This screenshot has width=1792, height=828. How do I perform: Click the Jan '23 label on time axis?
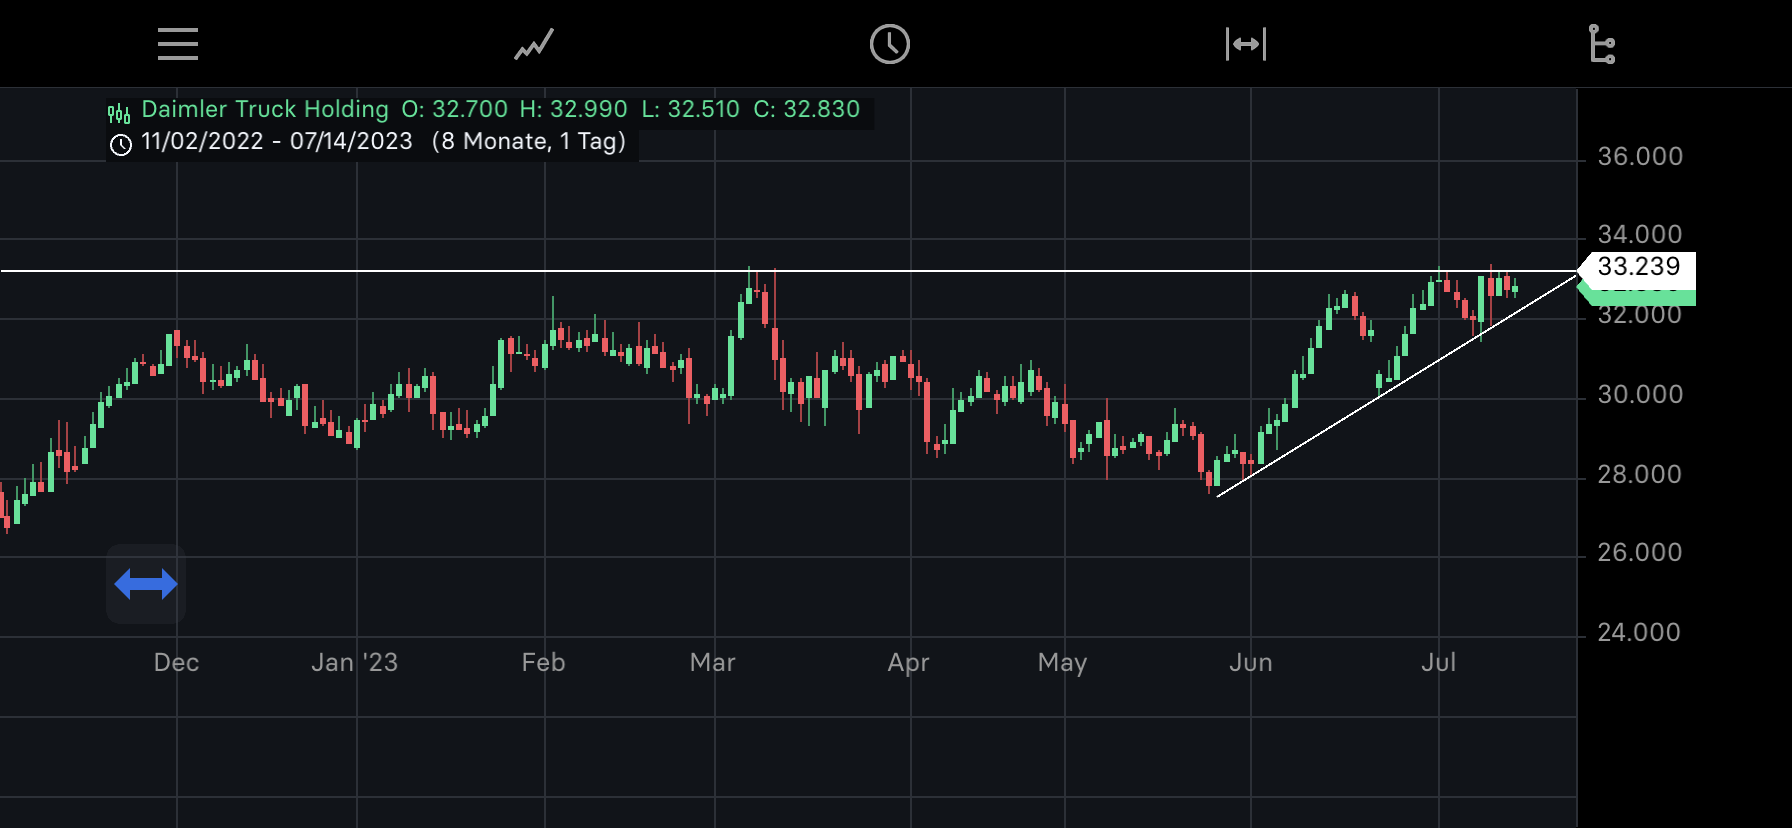coord(354,663)
